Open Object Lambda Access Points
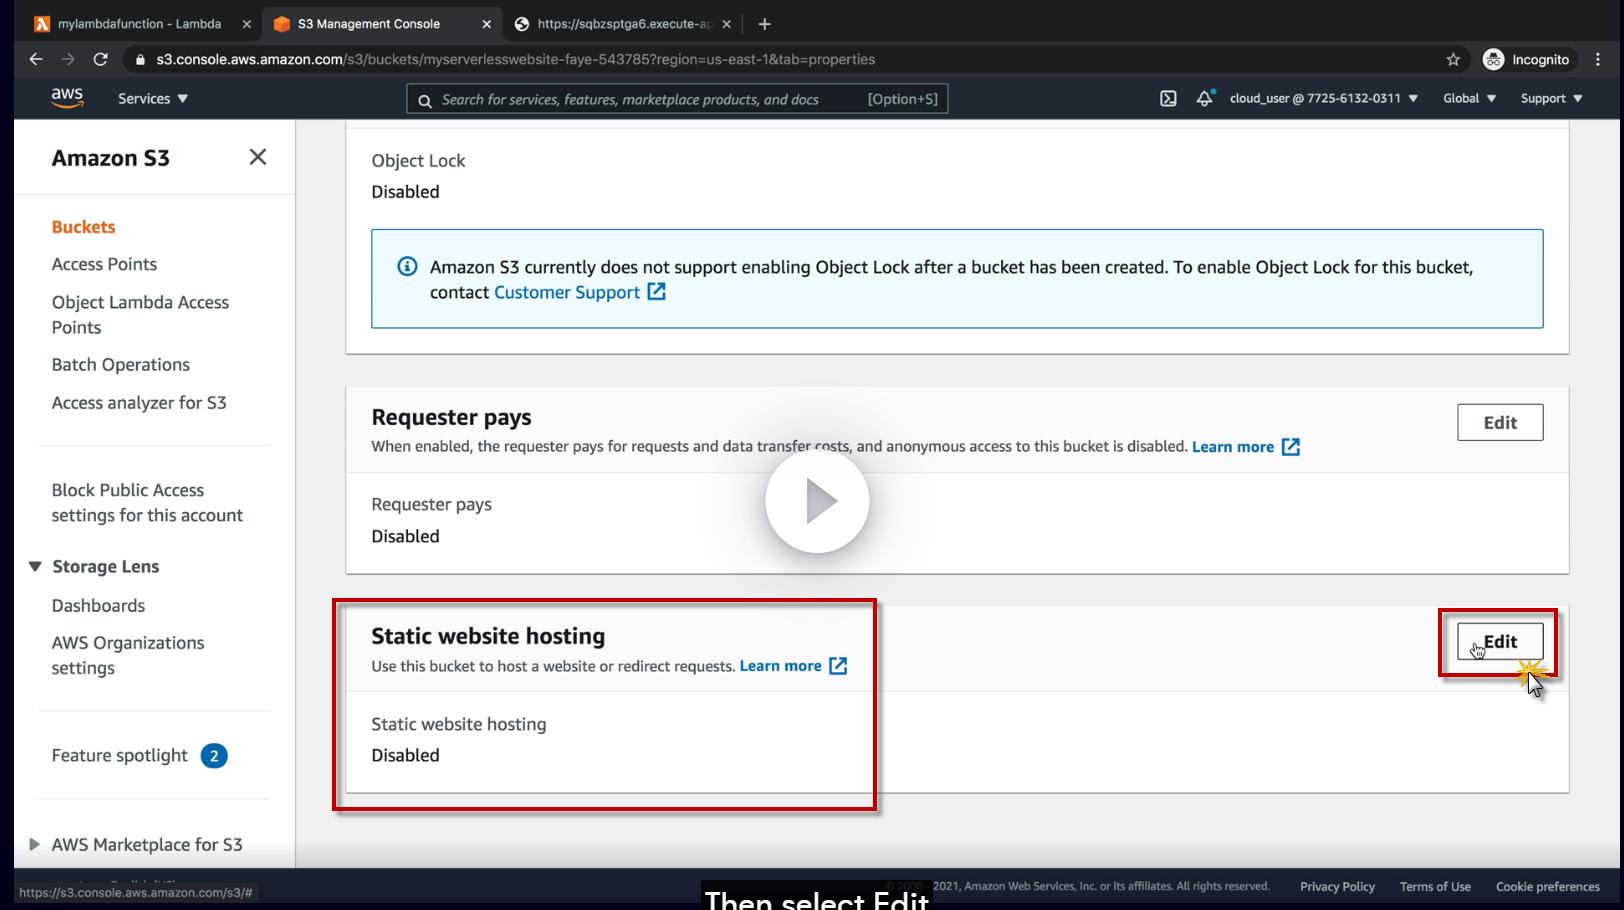 140,314
